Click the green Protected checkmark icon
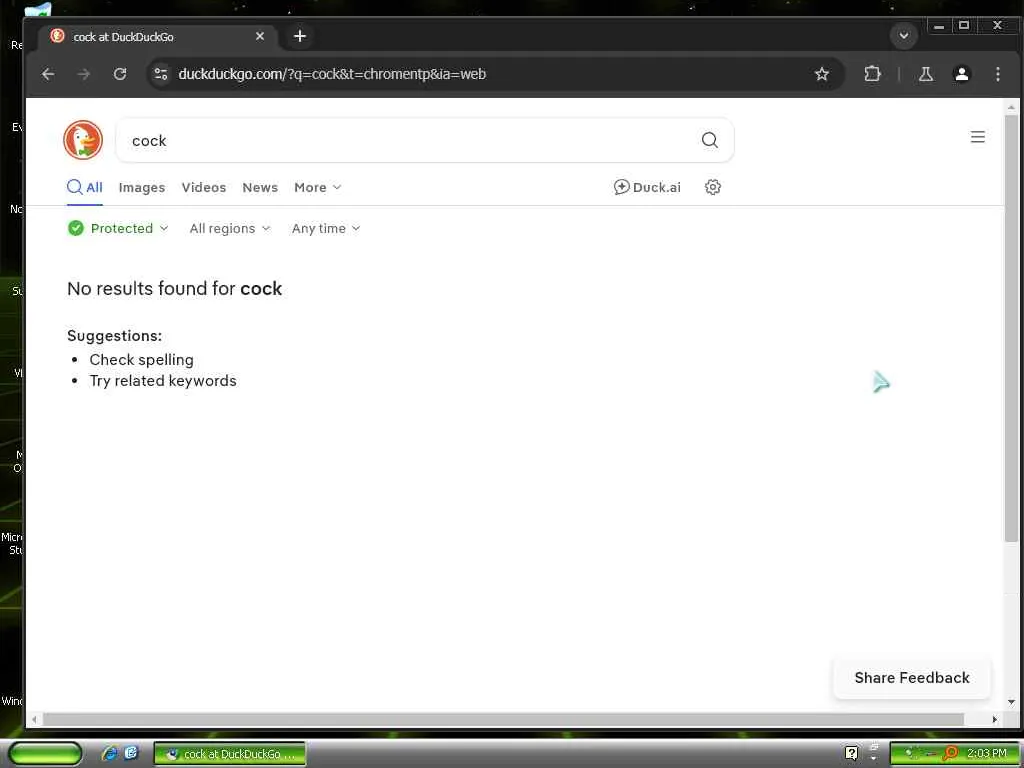 point(76,228)
